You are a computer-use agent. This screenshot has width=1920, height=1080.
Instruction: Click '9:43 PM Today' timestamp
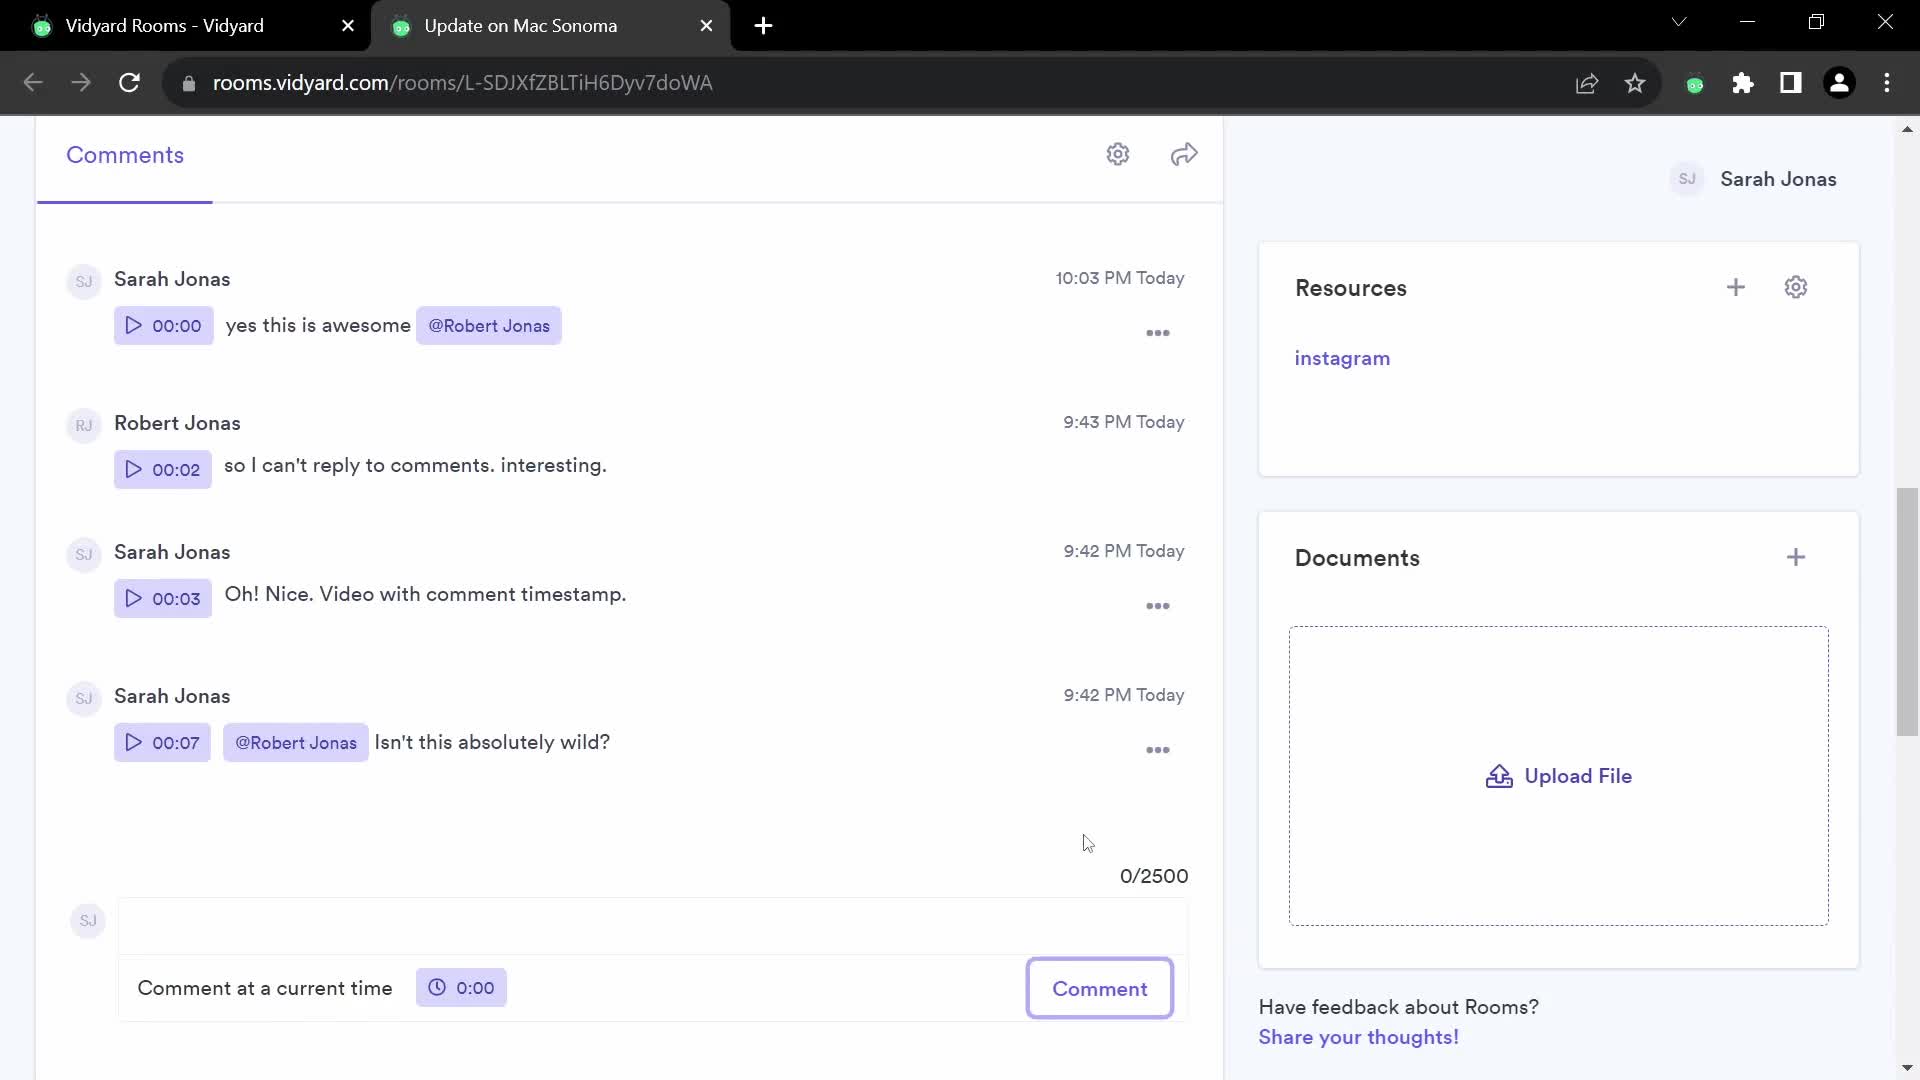point(1124,422)
